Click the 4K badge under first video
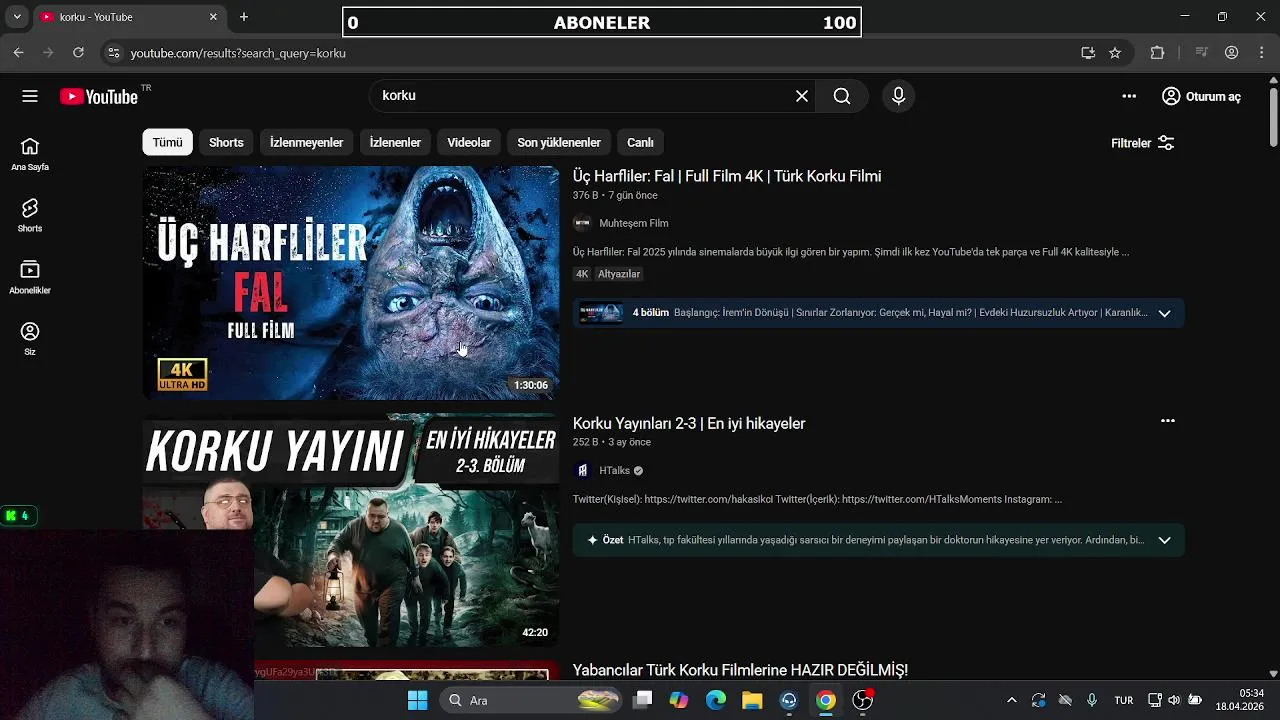Viewport: 1280px width, 720px height. [x=582, y=274]
